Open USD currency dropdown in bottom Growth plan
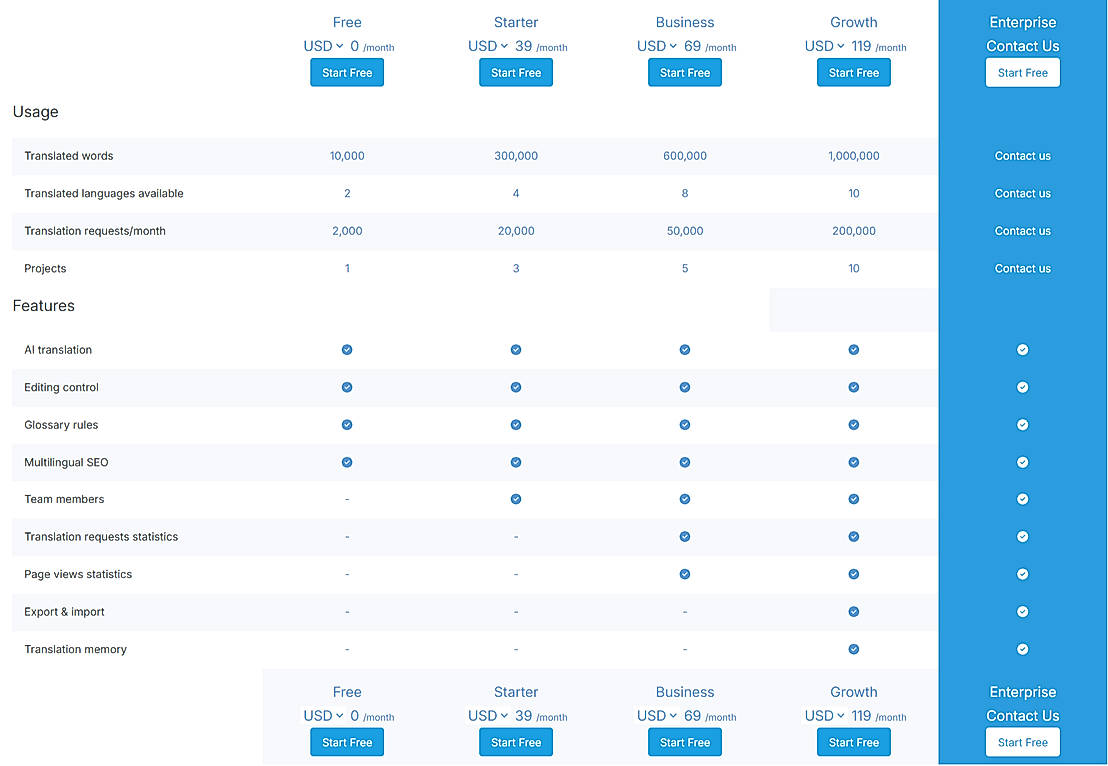The width and height of the screenshot is (1108, 766). [x=825, y=716]
